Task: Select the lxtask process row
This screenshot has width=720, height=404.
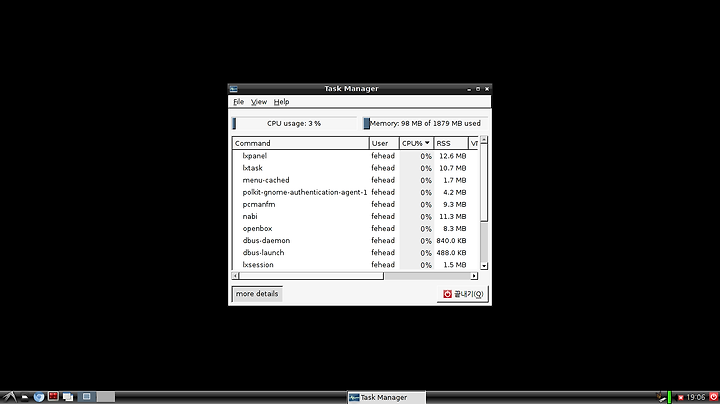Action: (x=356, y=168)
